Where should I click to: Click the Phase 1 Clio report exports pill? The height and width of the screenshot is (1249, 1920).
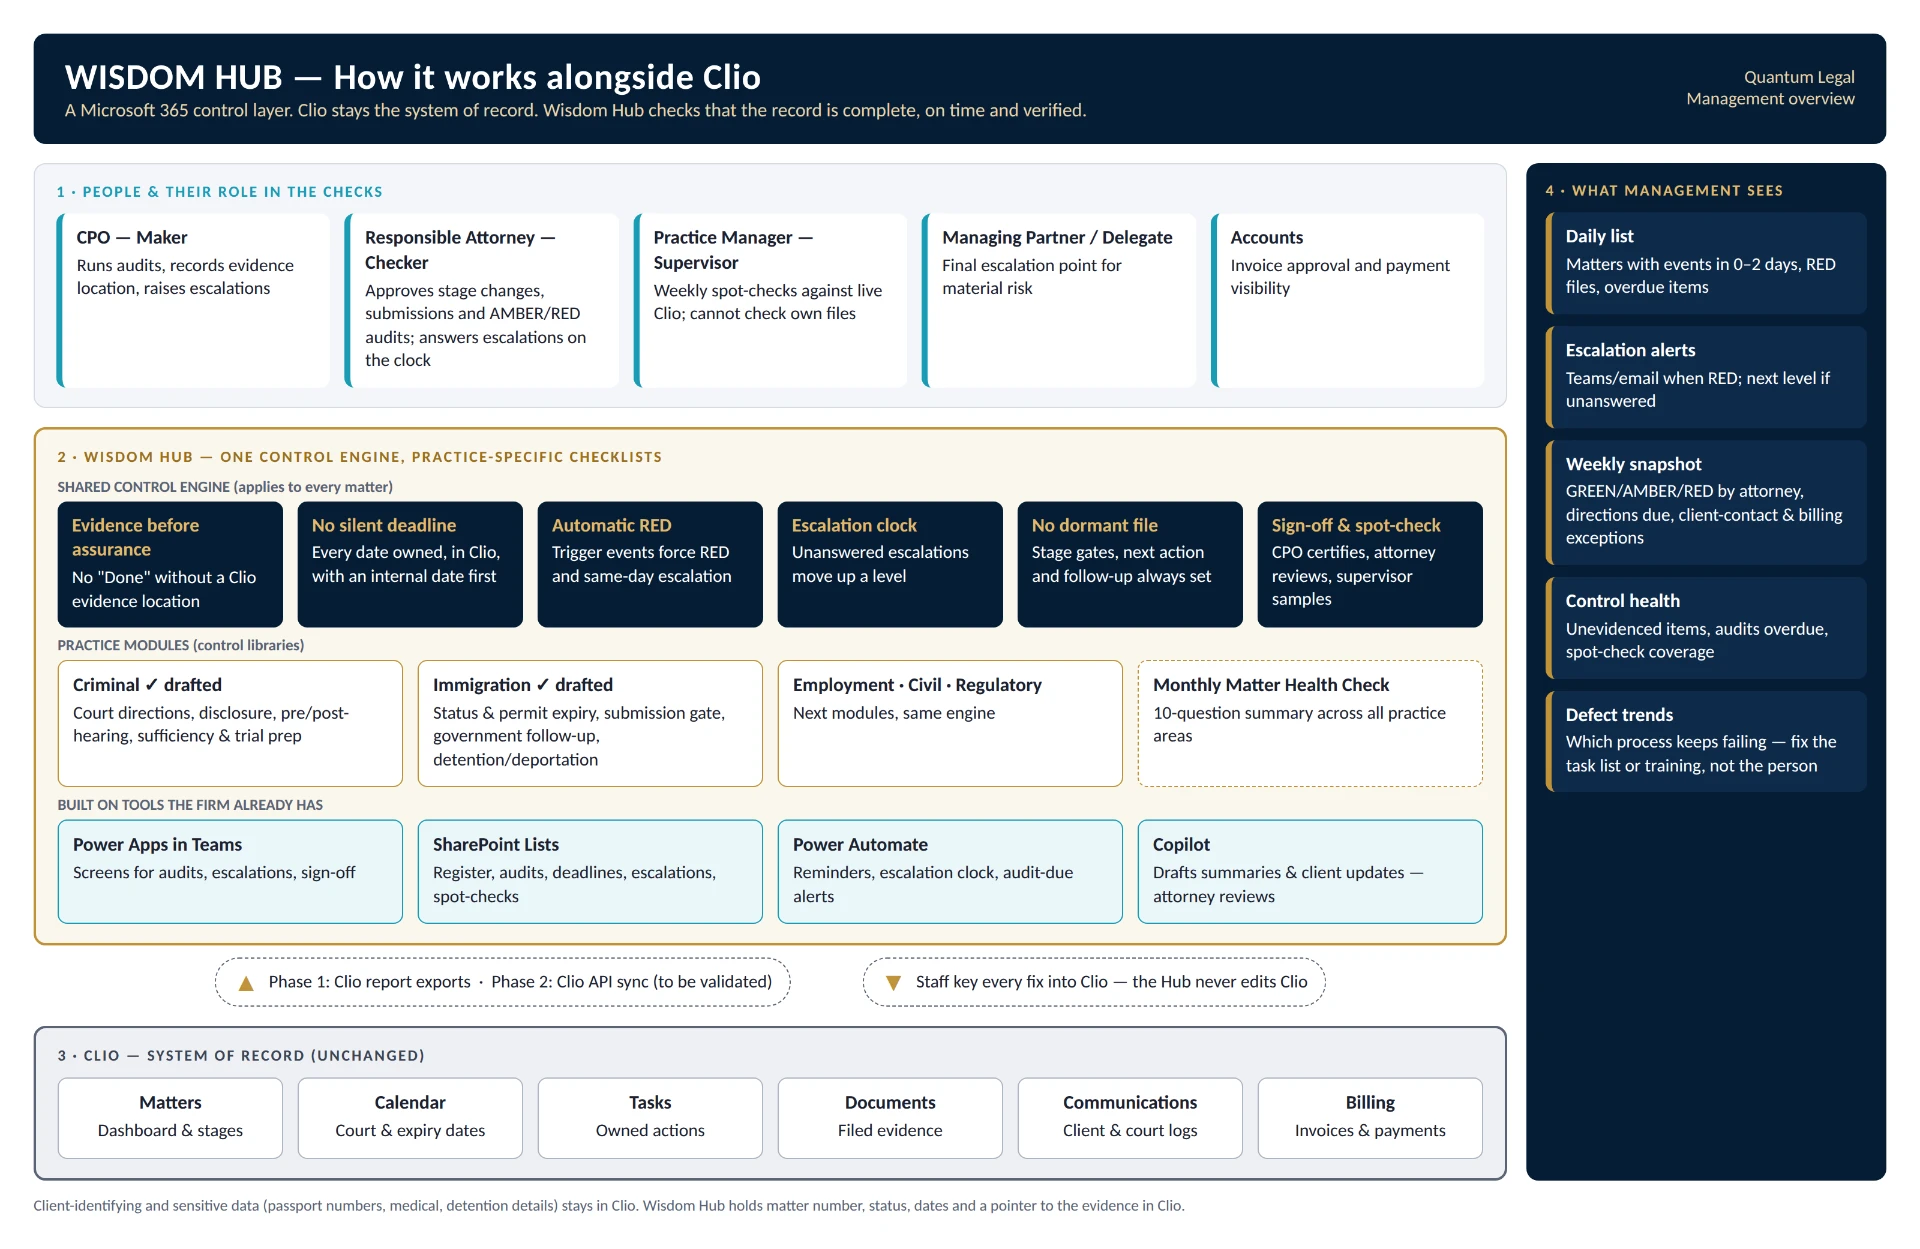tap(502, 982)
